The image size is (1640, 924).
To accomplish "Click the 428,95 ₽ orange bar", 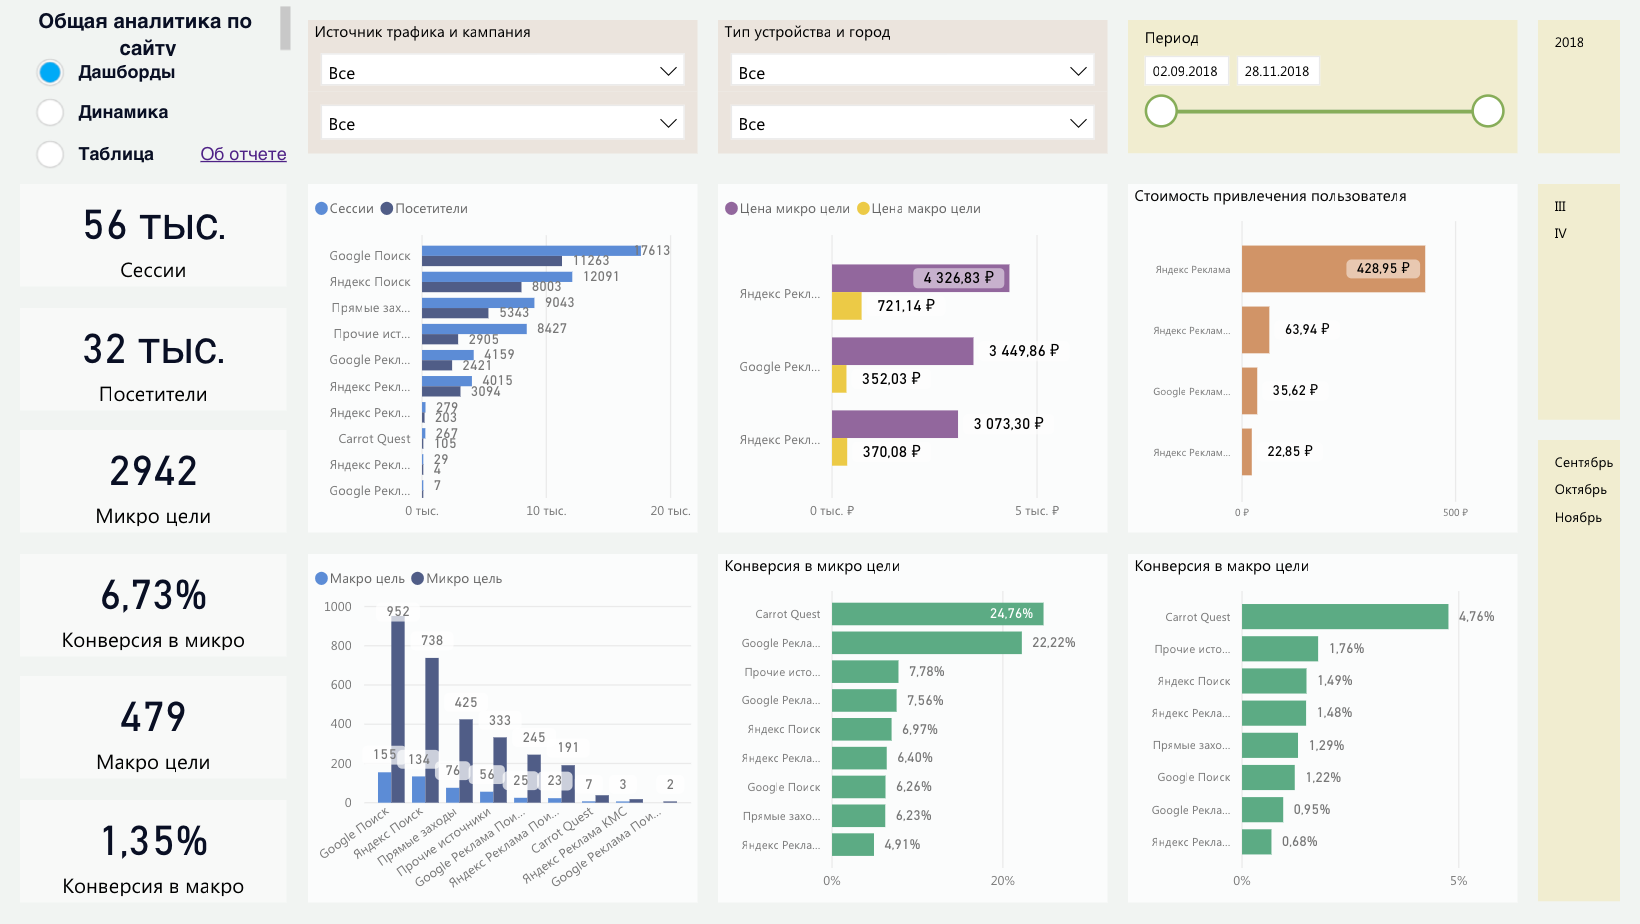I will point(1333,269).
